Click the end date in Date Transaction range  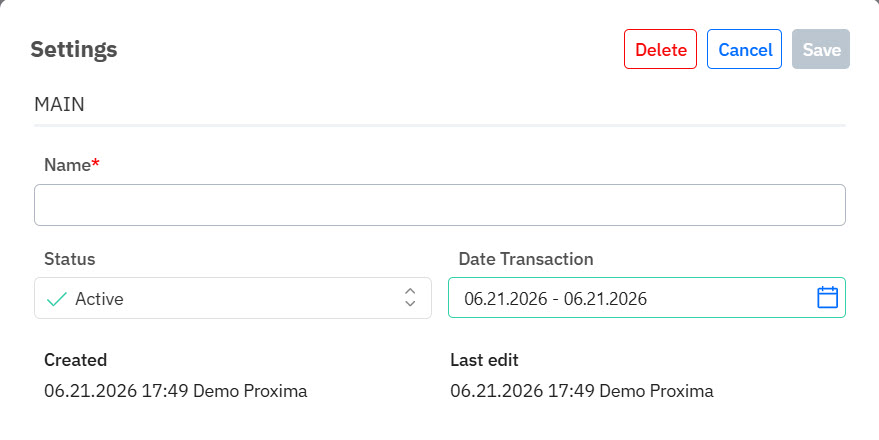click(x=605, y=299)
